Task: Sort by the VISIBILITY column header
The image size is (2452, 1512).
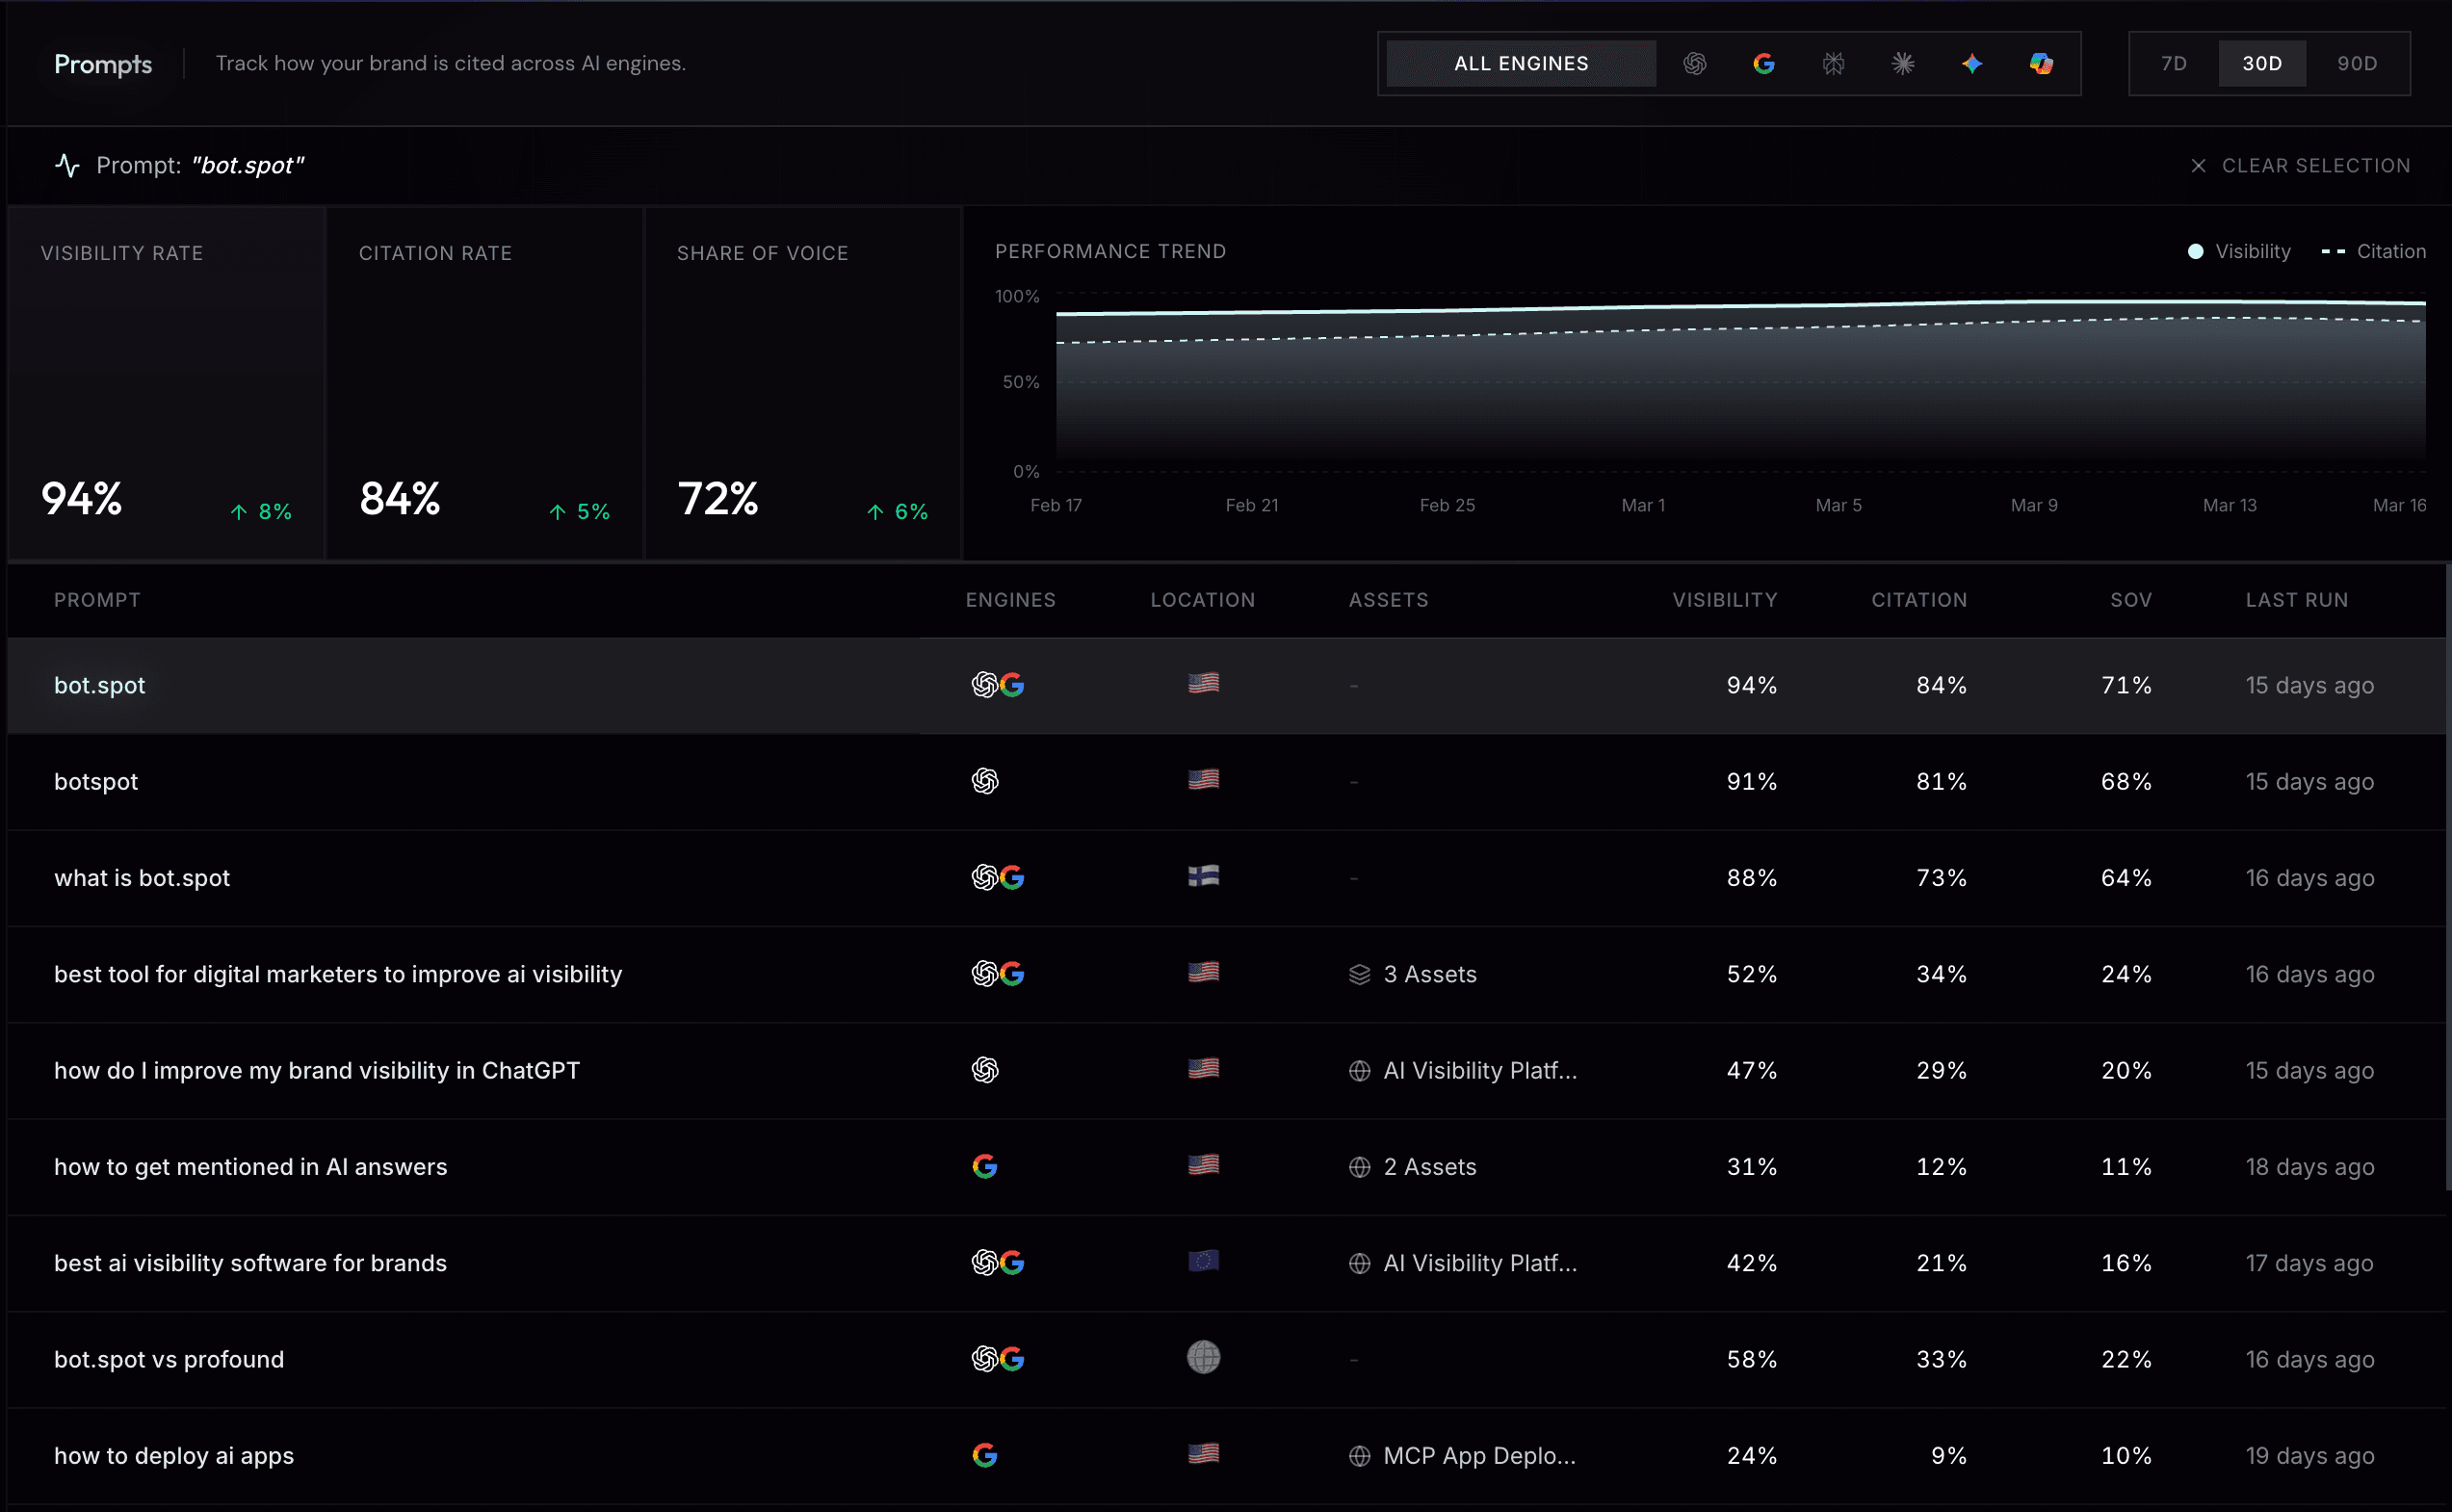Action: click(1724, 600)
